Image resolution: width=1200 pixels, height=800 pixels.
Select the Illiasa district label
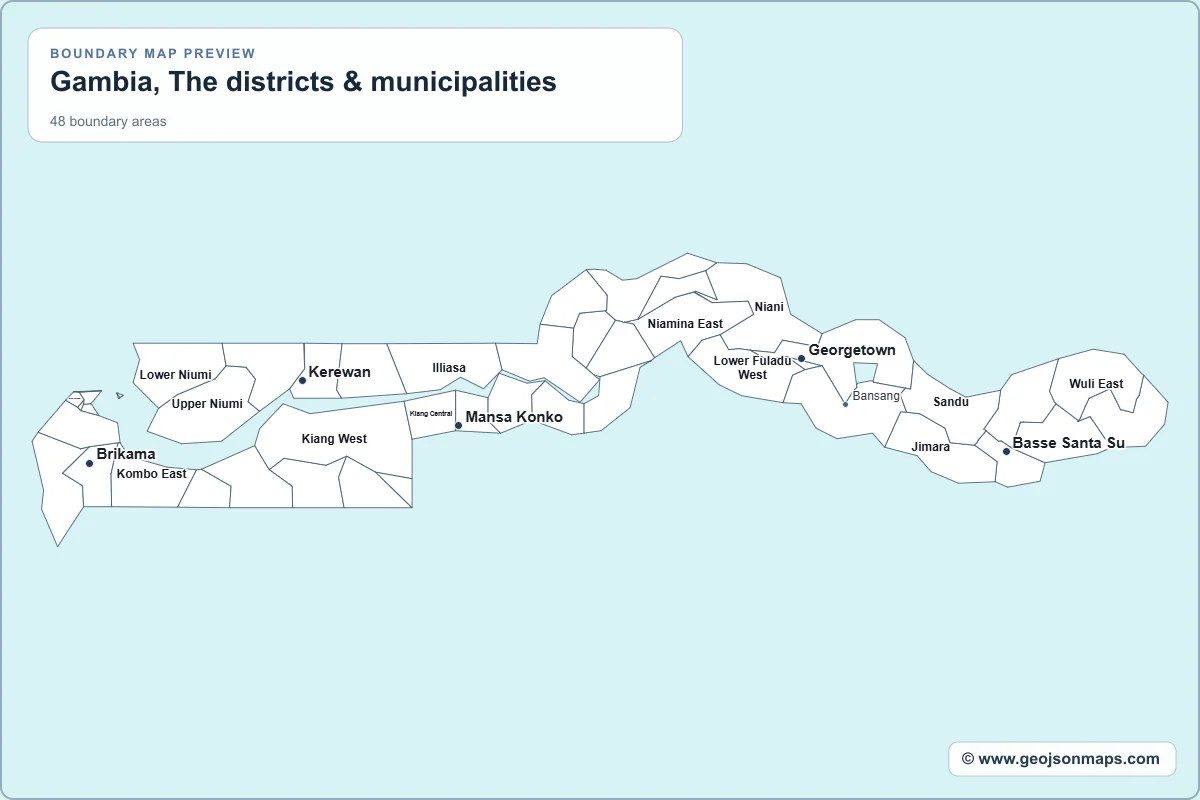click(449, 368)
